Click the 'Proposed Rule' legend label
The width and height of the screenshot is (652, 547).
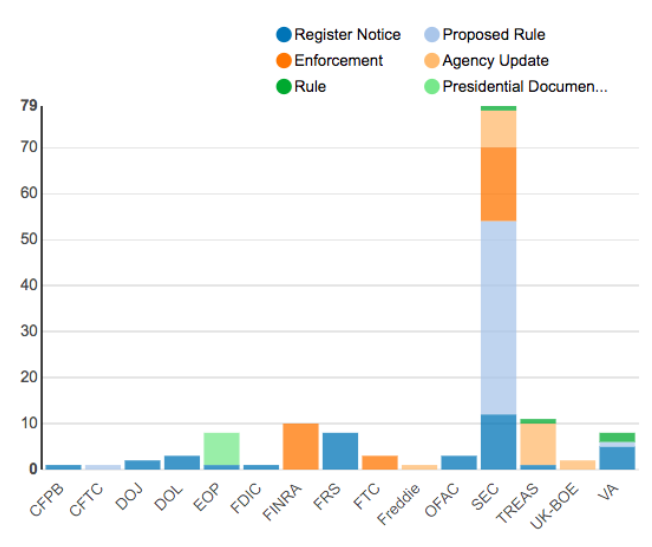494,35
